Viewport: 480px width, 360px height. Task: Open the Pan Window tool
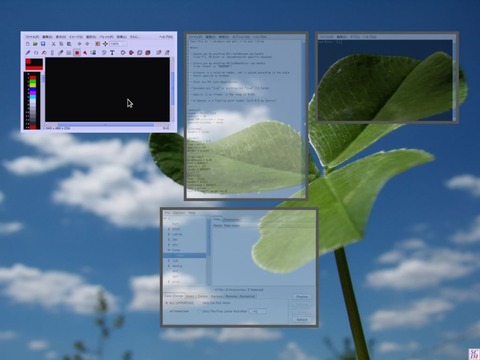coord(105,44)
